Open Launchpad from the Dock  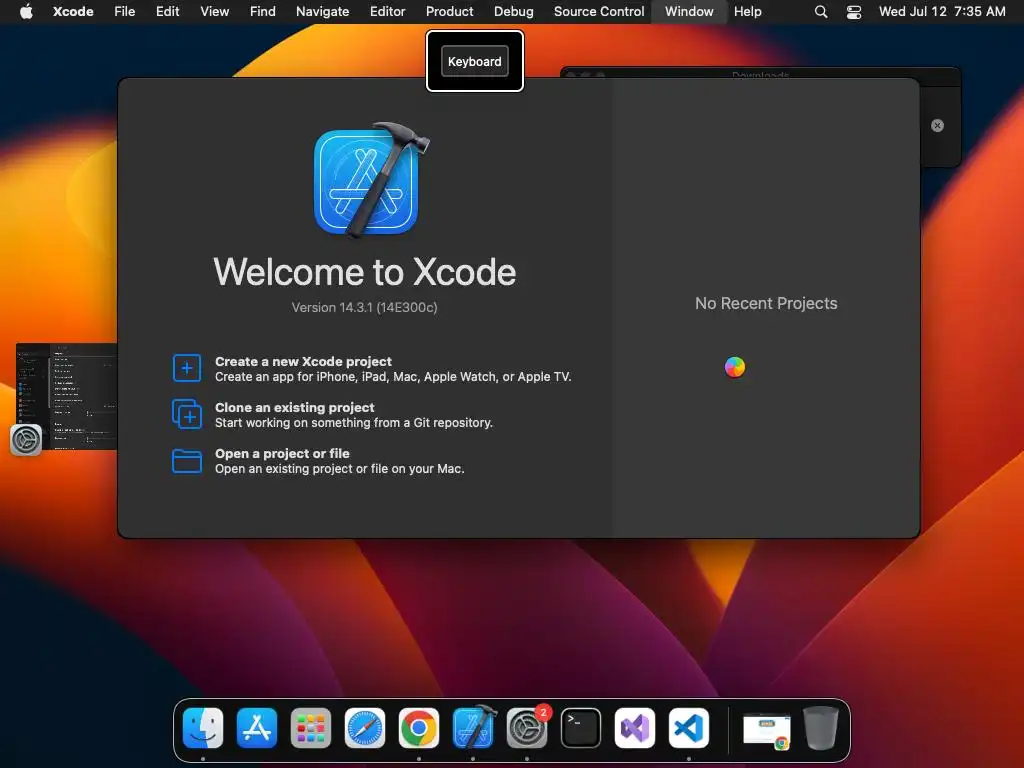(311, 728)
